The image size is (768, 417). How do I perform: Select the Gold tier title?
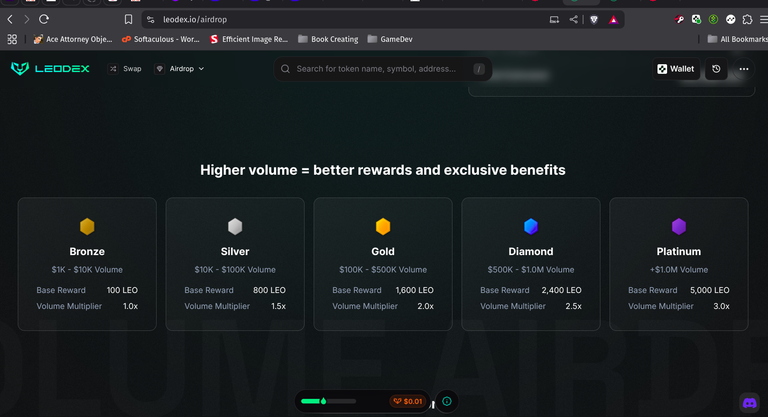tap(383, 251)
